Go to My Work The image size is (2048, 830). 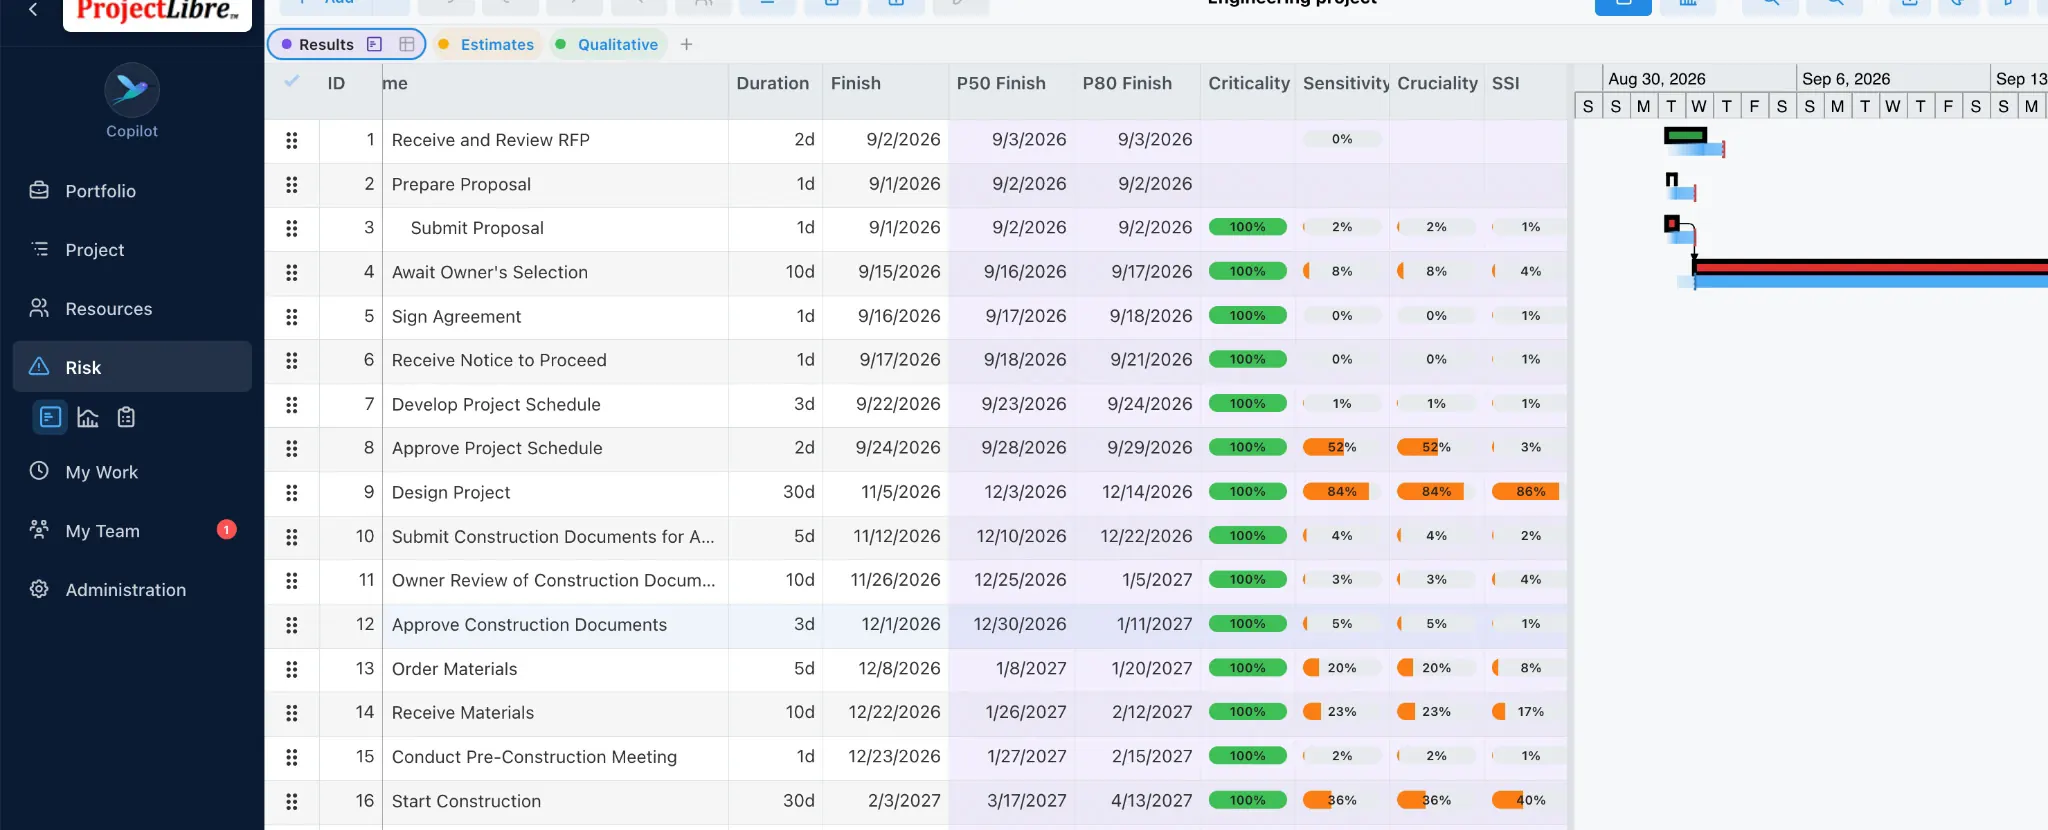pos(132,472)
